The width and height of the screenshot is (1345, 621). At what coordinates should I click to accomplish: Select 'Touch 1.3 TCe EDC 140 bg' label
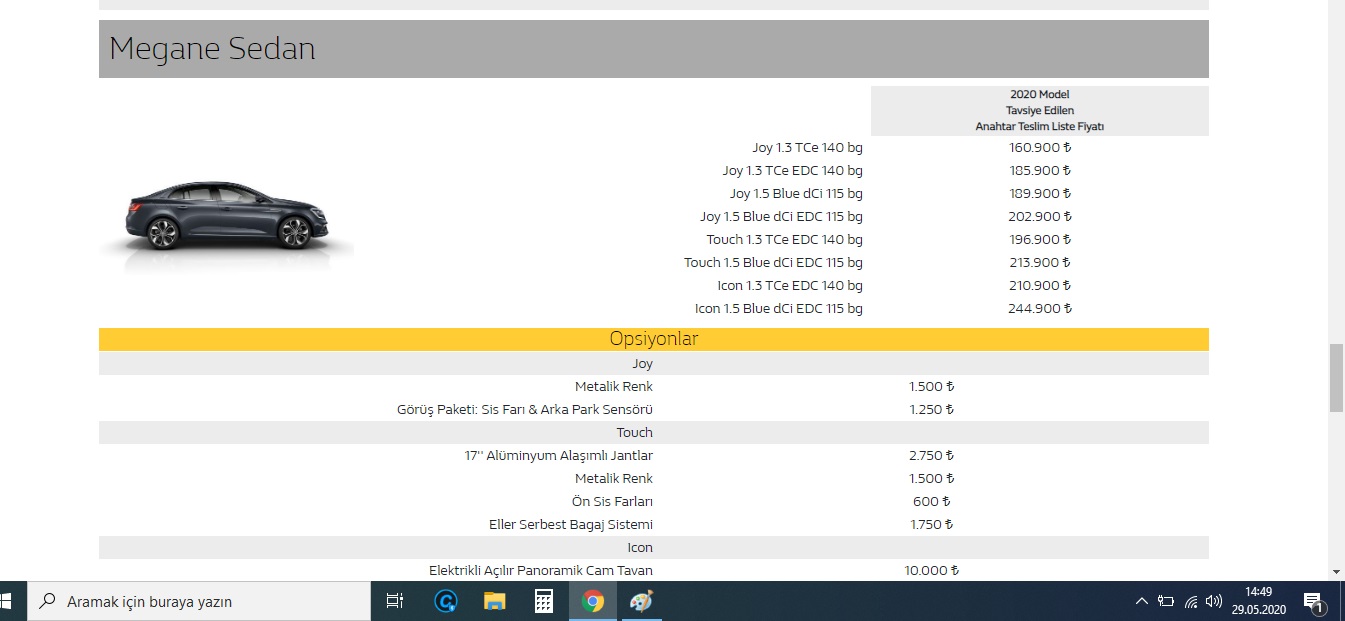[784, 240]
